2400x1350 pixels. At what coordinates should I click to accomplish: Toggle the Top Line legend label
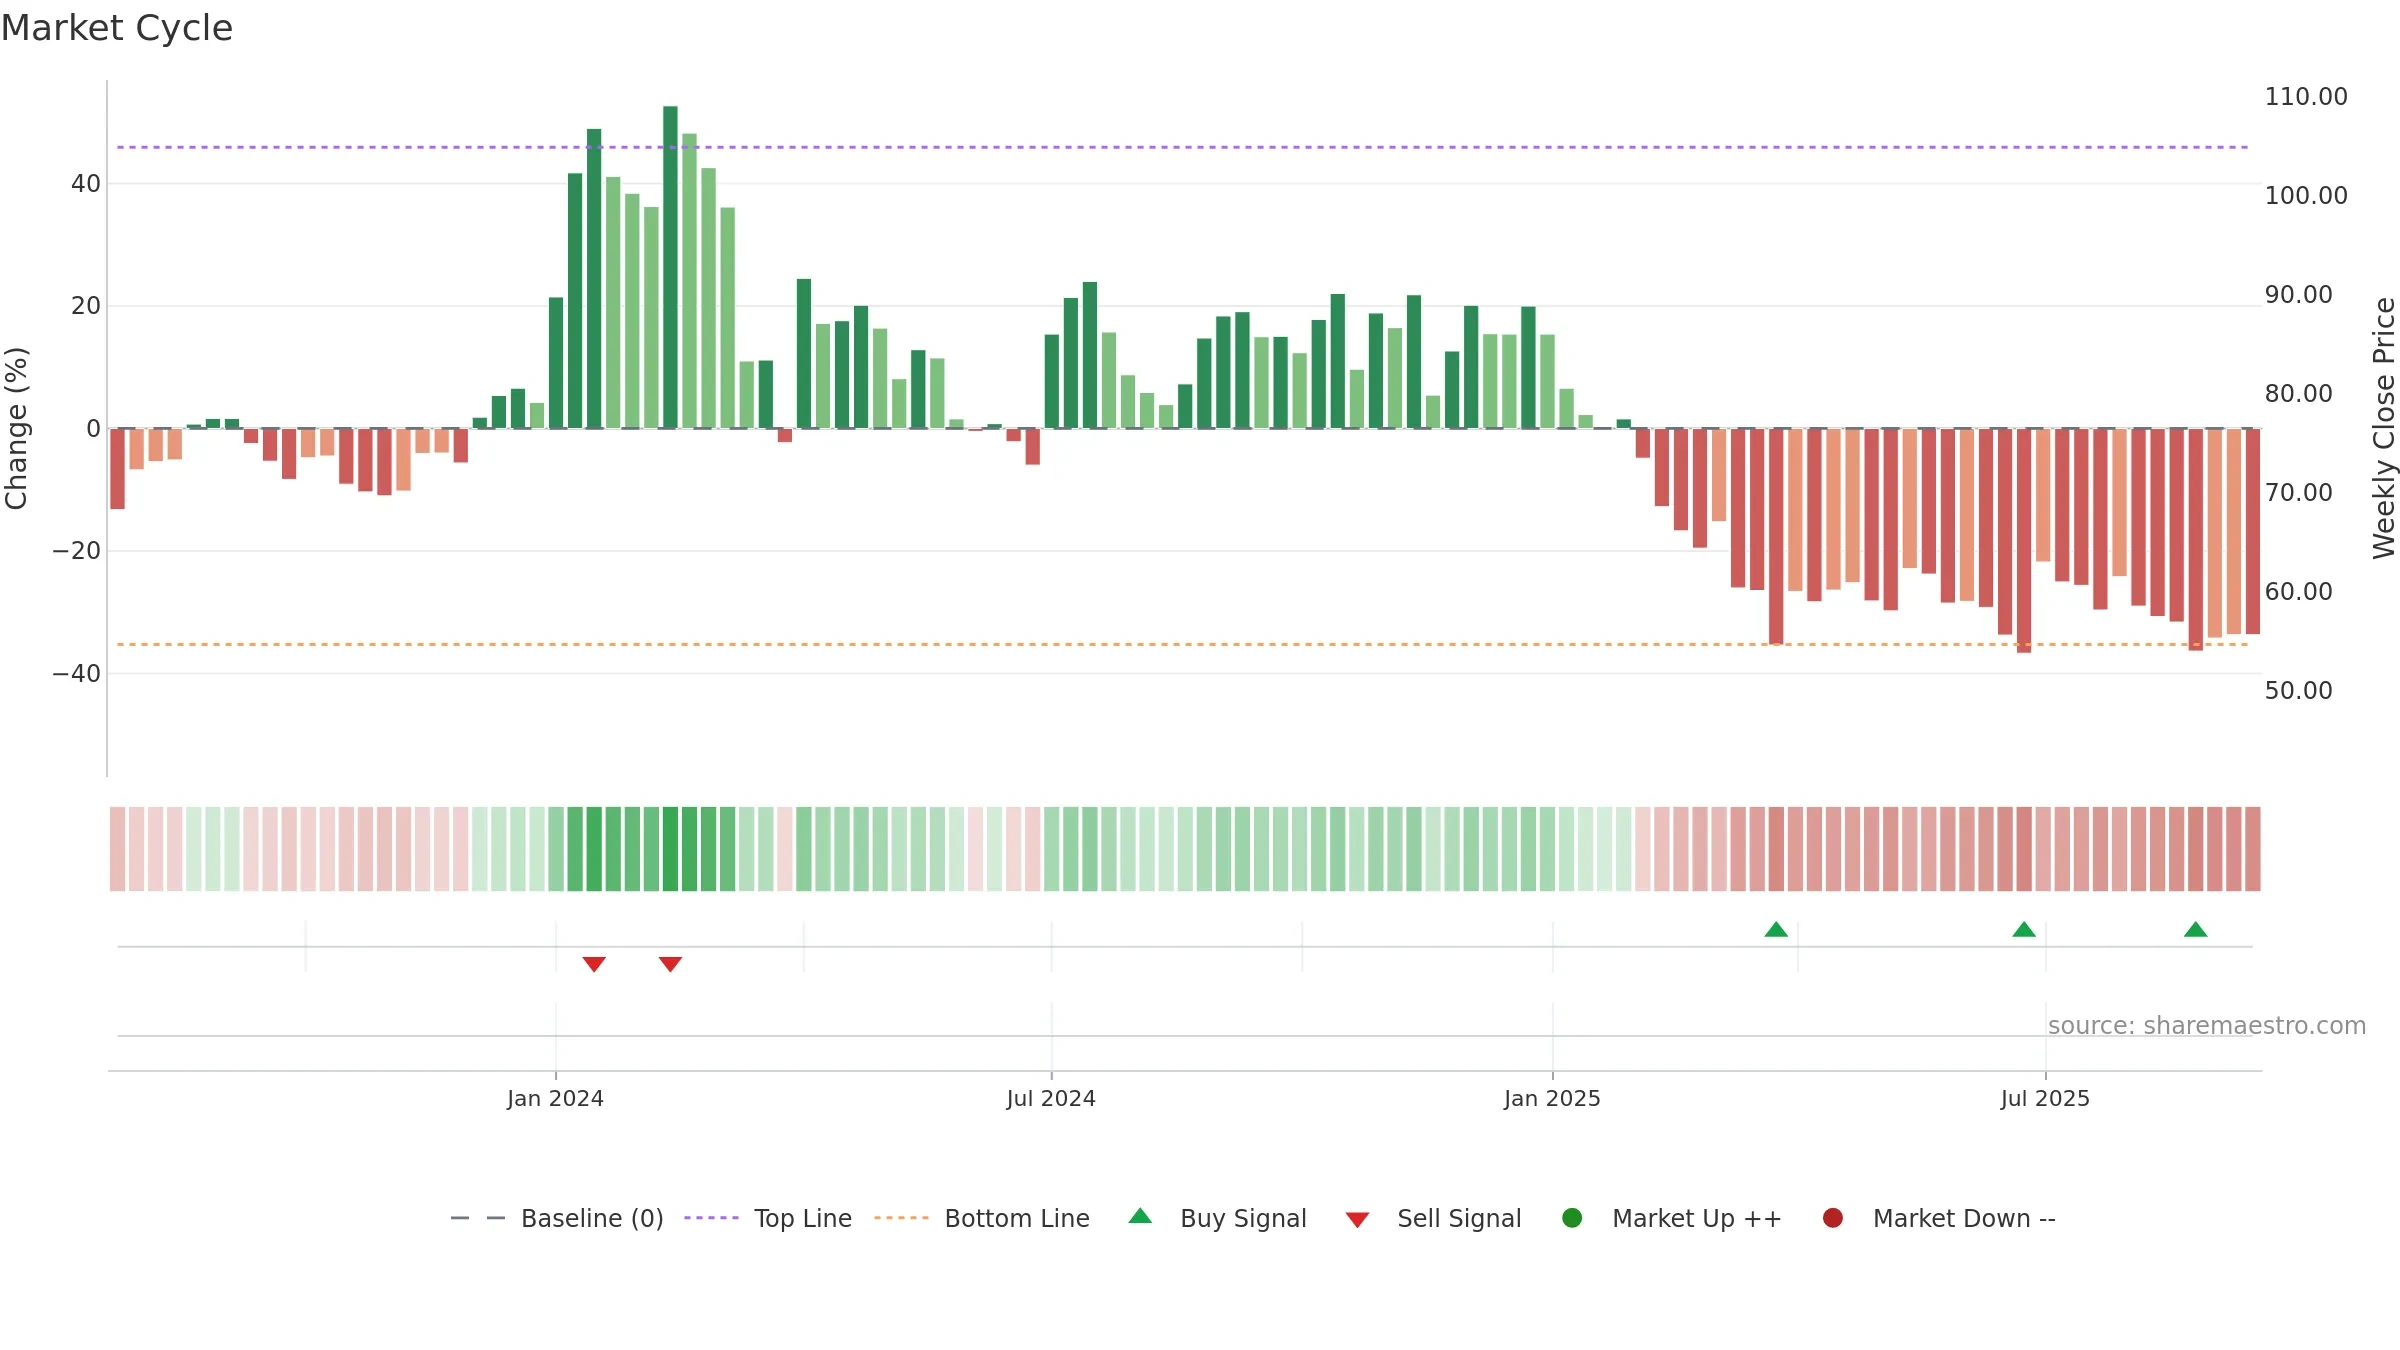pyautogui.click(x=803, y=1219)
